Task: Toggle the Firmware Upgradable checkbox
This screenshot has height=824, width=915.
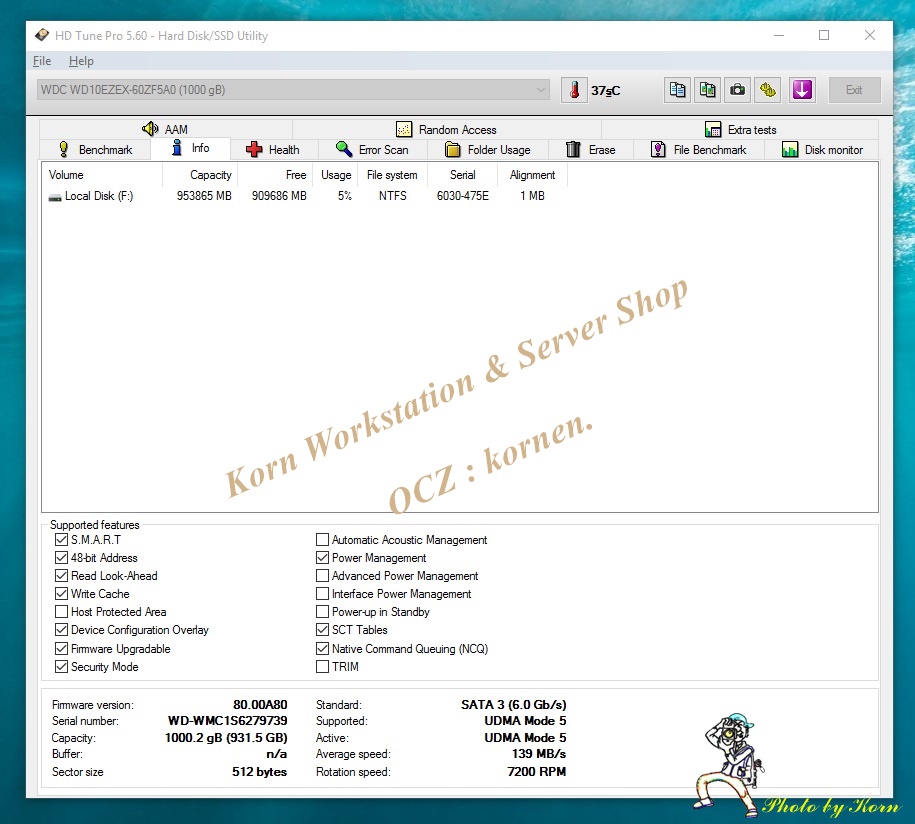Action: coord(61,648)
